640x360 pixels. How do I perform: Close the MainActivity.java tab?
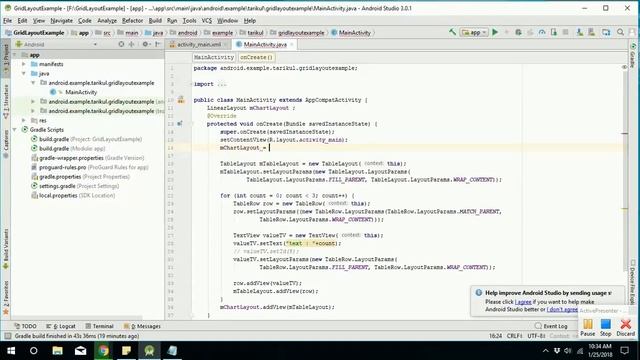[292, 44]
